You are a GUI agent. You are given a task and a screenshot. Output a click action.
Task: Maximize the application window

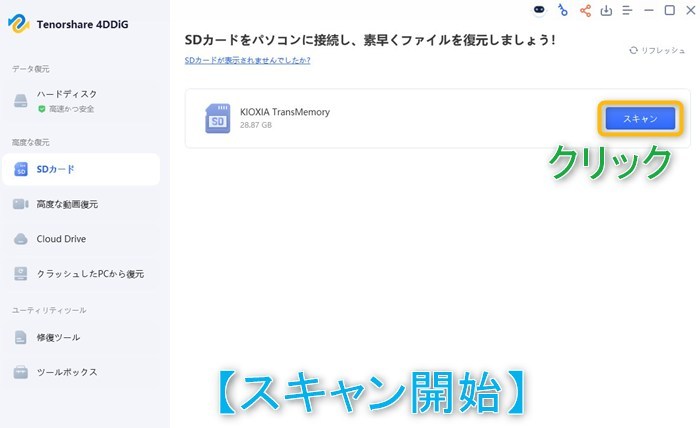tap(670, 10)
